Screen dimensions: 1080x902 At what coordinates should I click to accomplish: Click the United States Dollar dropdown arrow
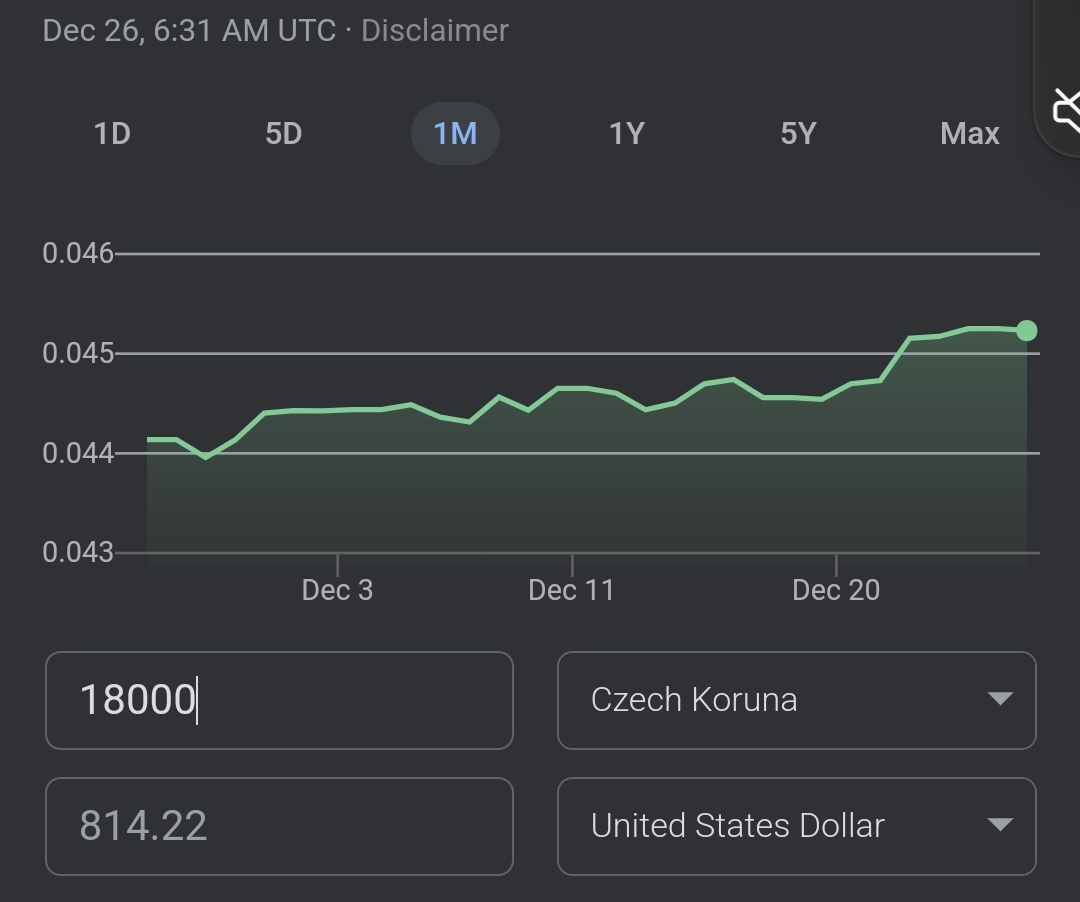pos(999,825)
